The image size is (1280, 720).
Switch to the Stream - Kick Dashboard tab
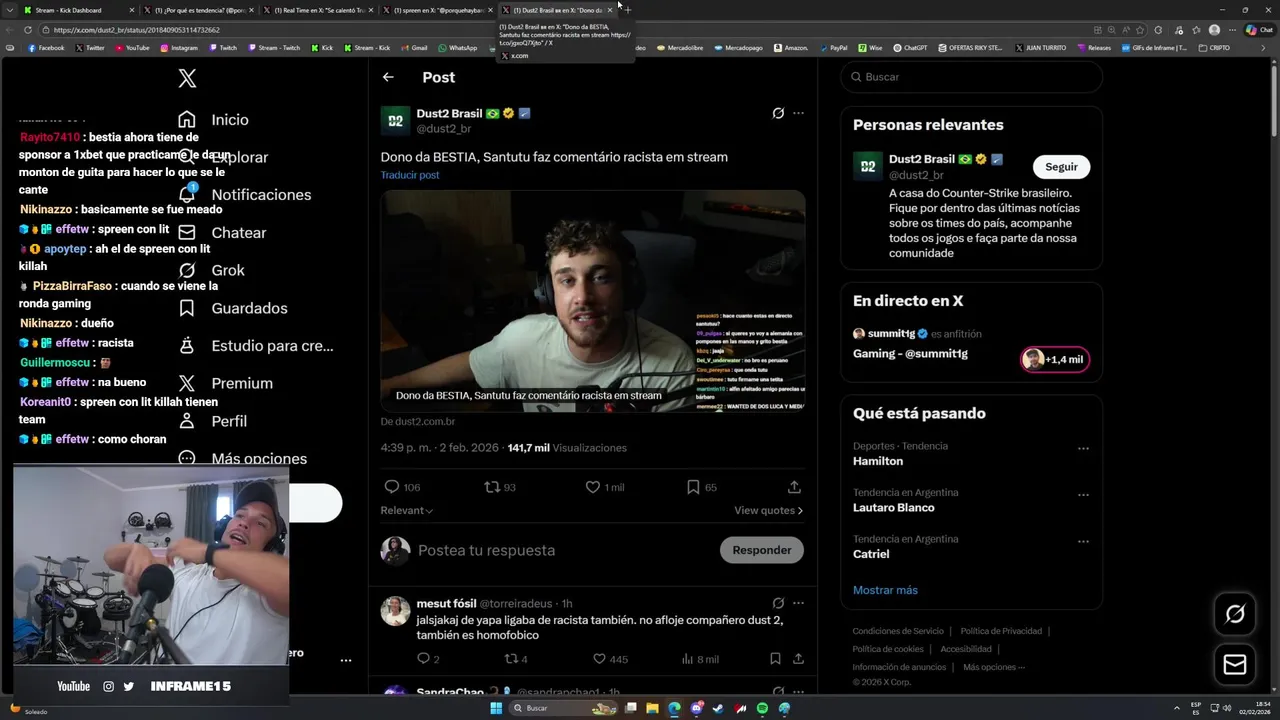[x=76, y=10]
